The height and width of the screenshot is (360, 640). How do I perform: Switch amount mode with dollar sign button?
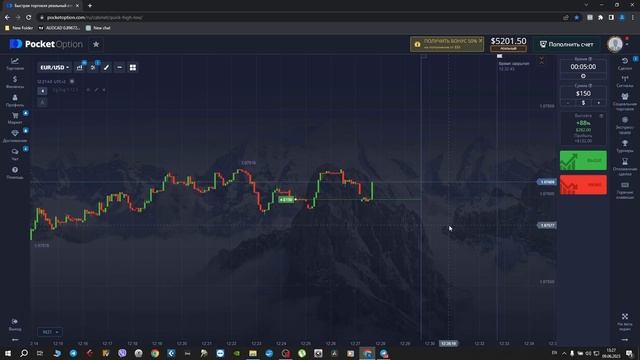pos(583,103)
